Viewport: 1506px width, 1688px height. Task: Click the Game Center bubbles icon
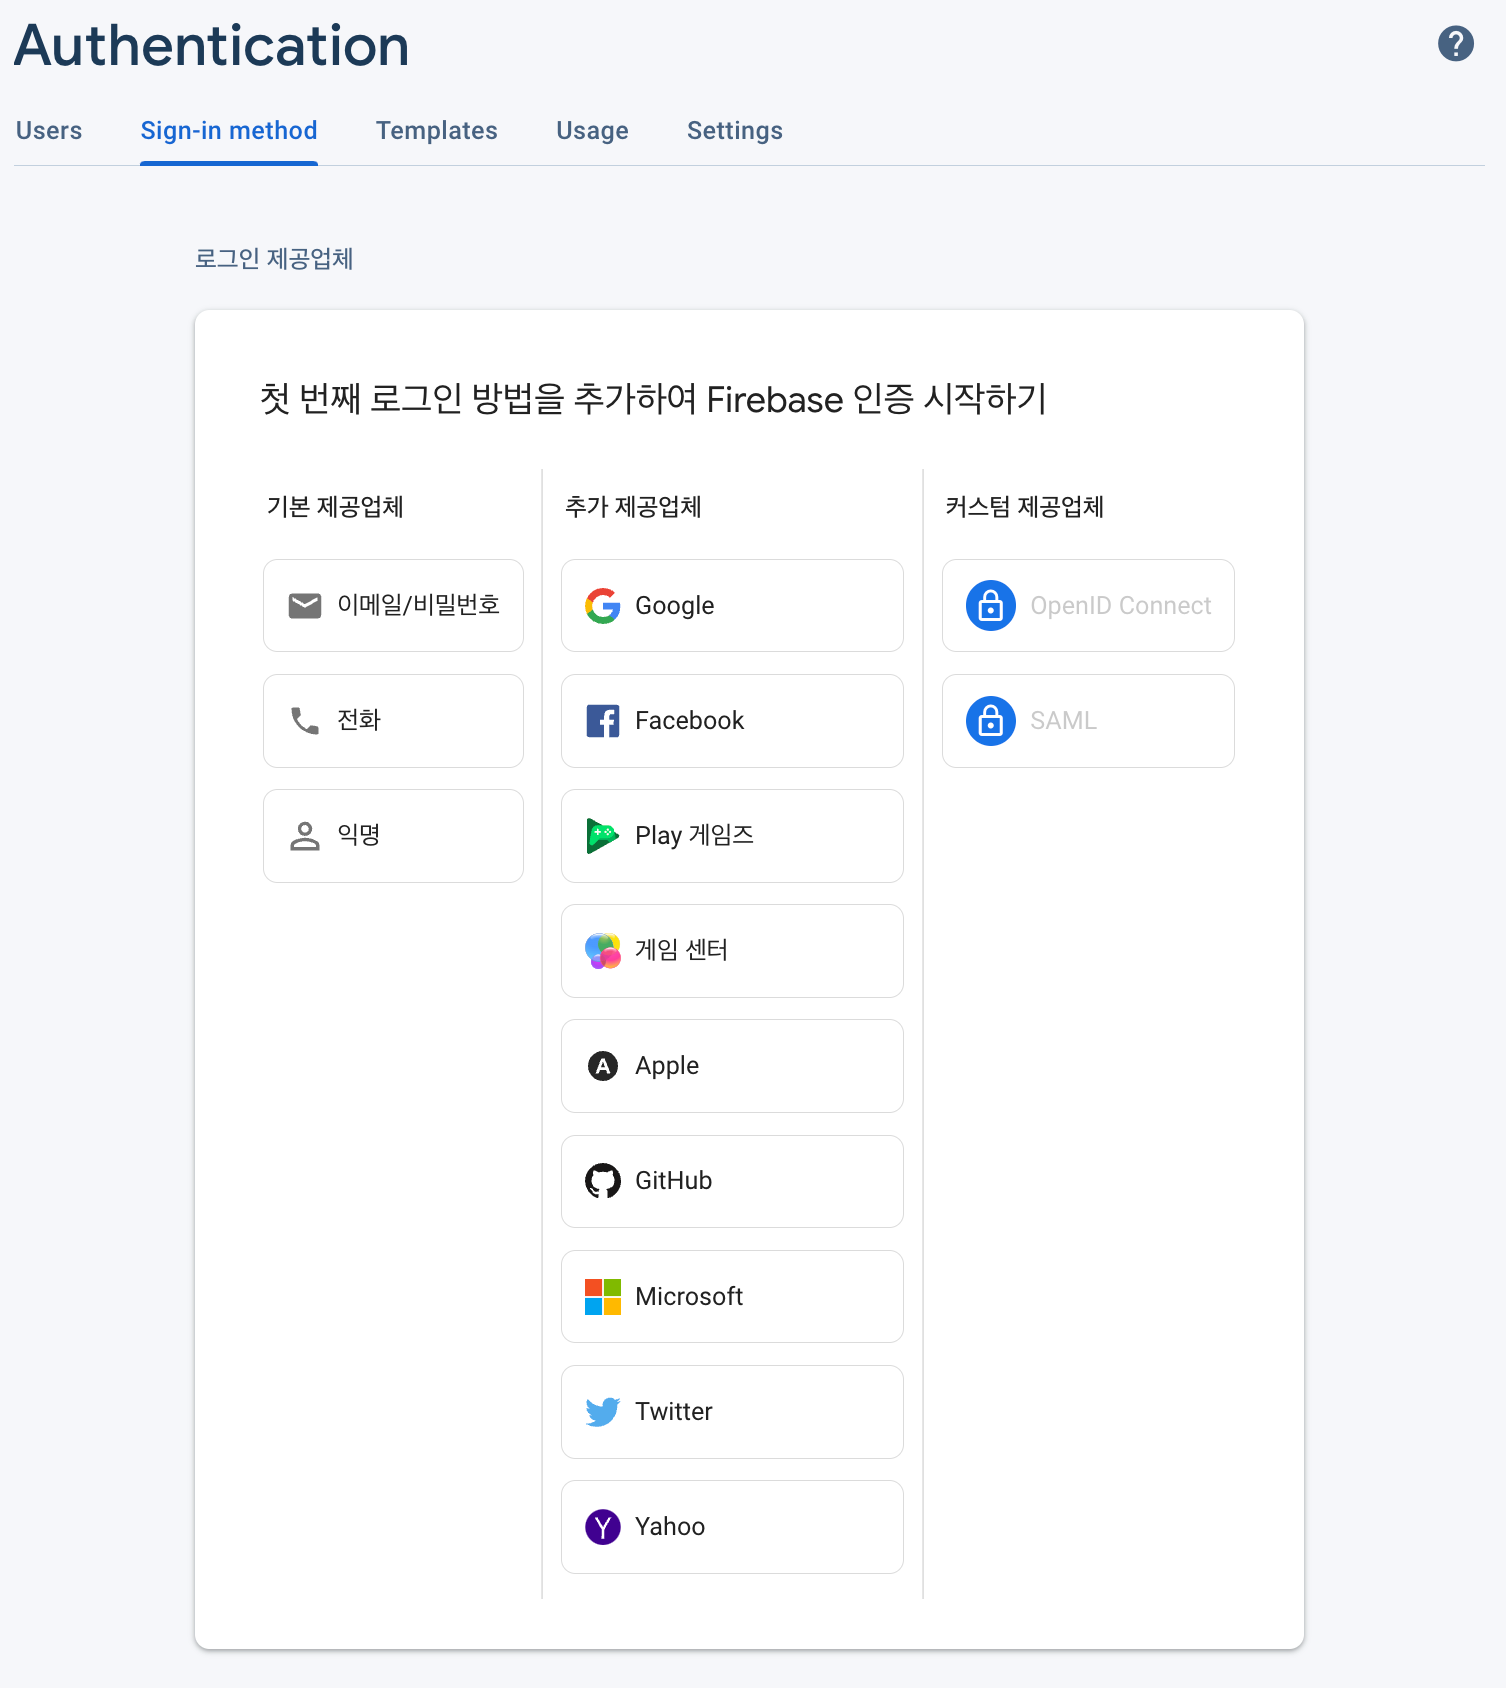point(603,951)
